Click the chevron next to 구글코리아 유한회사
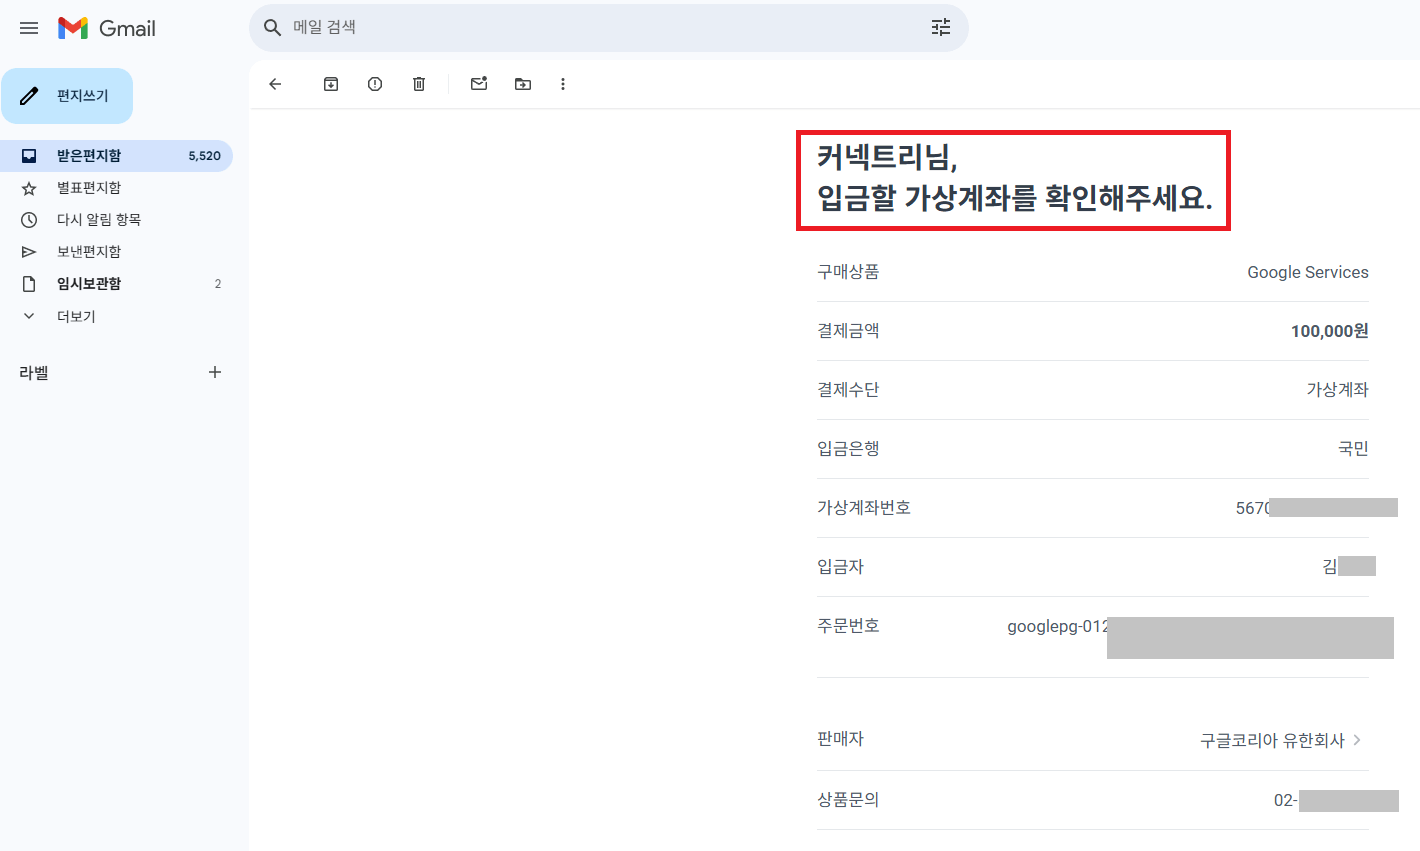This screenshot has width=1420, height=851. tap(1357, 740)
